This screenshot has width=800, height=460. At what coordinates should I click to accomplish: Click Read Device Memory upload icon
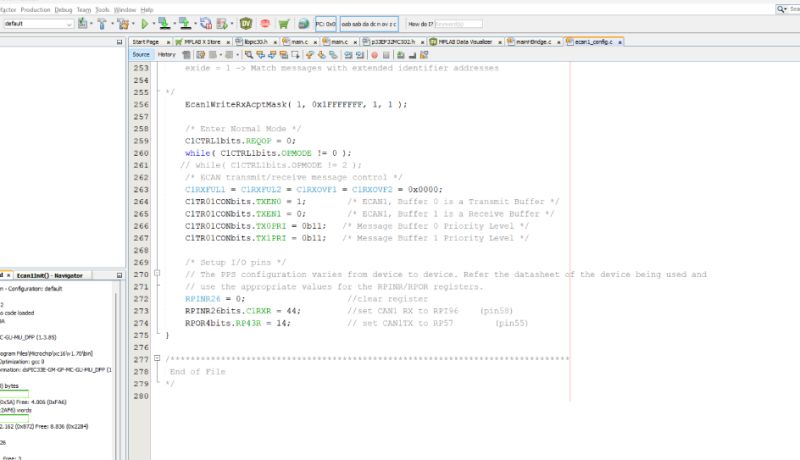(x=185, y=23)
